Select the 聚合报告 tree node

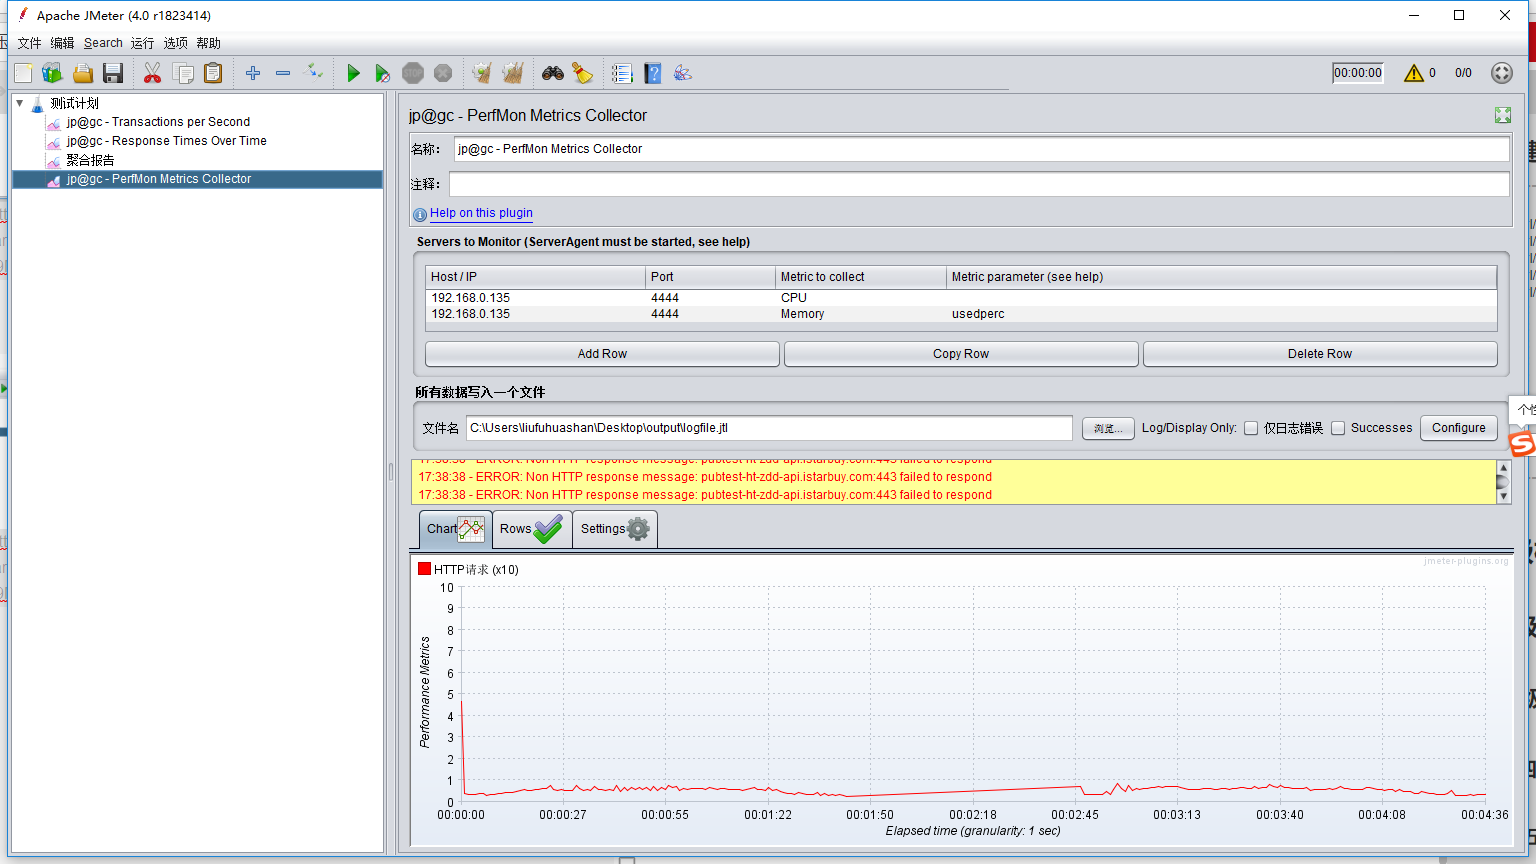(x=90, y=160)
